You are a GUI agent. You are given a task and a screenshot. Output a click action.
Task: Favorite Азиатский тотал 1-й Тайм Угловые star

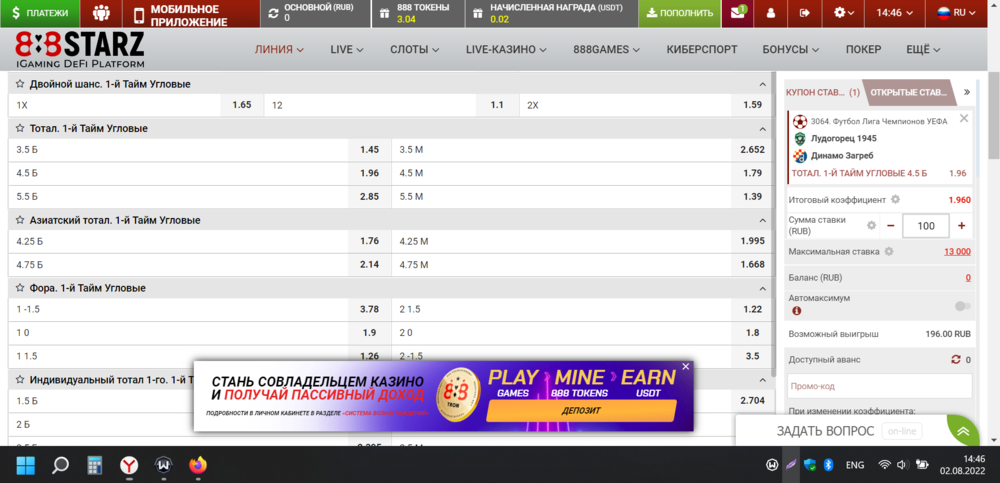(20, 220)
